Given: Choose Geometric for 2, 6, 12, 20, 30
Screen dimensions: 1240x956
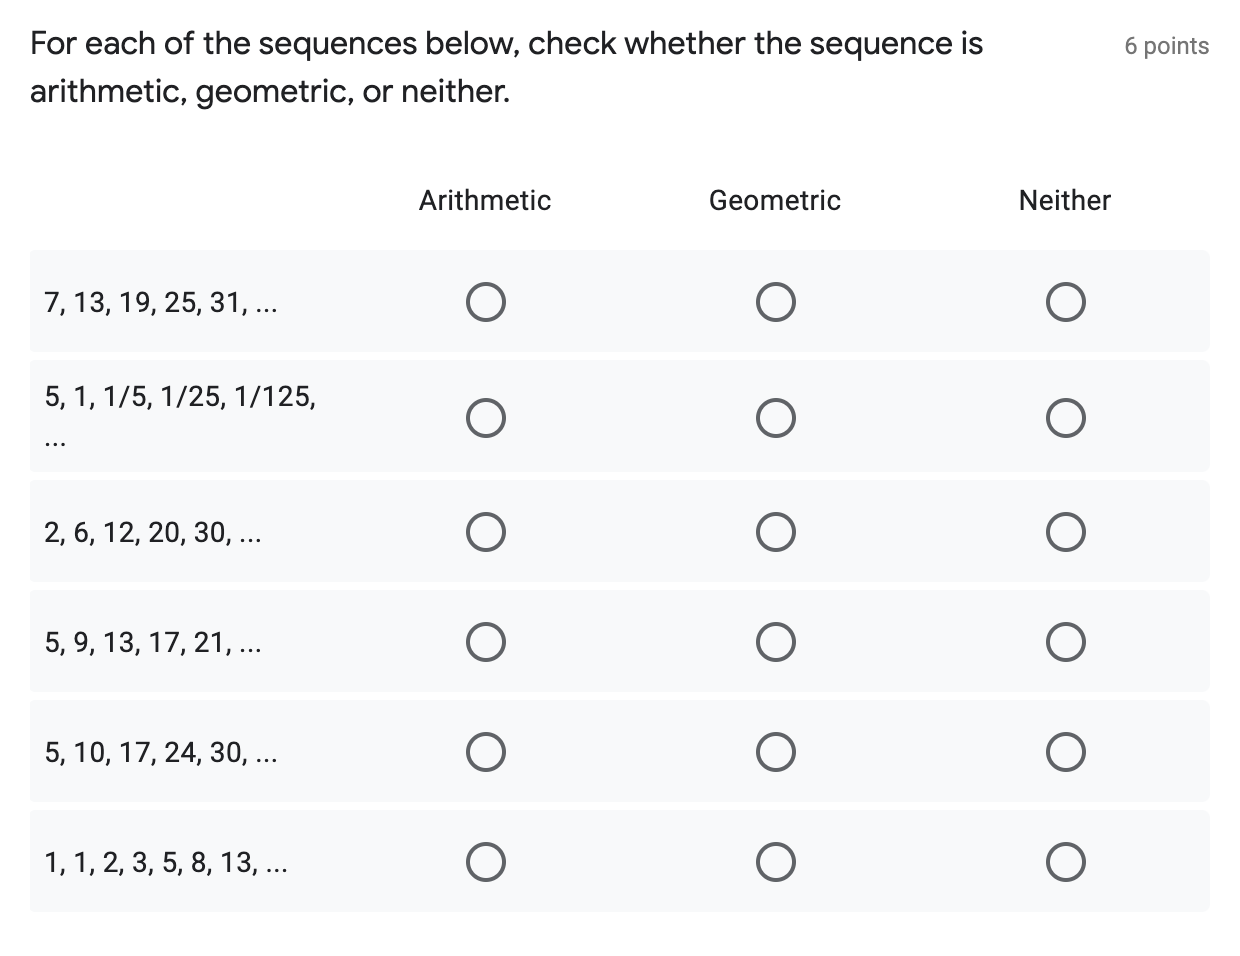Looking at the screenshot, I should (776, 532).
